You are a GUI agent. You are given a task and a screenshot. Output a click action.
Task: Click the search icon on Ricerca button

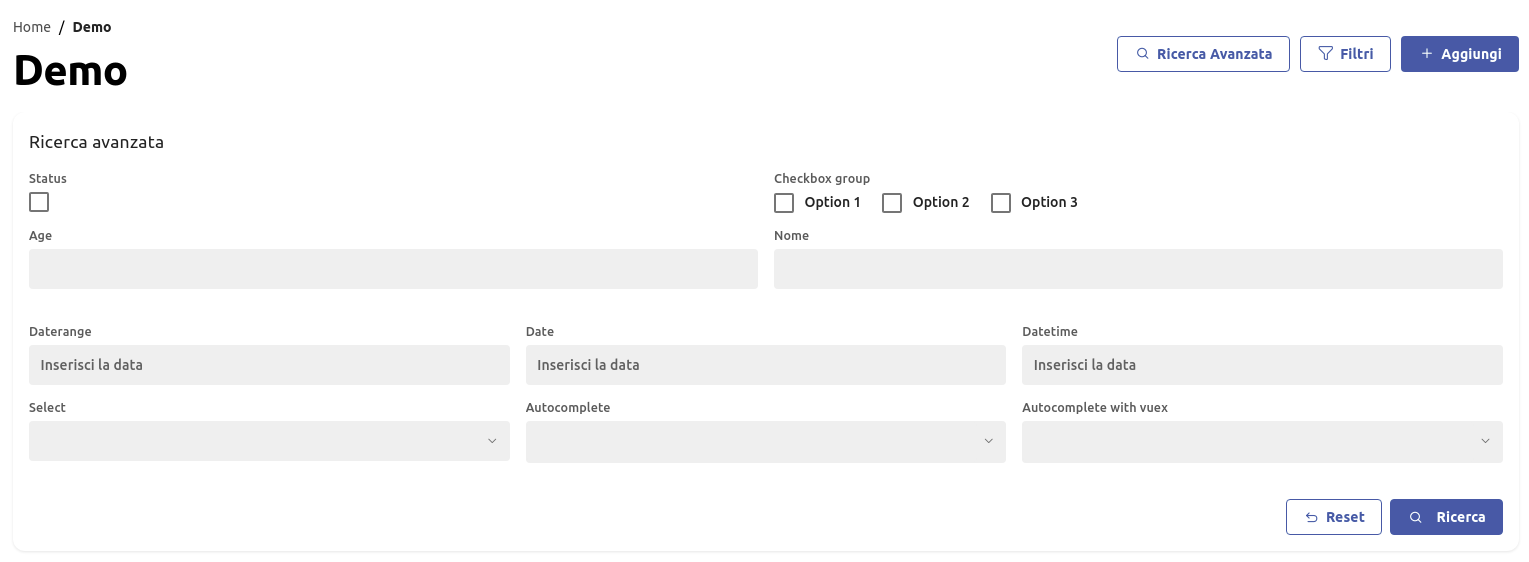(1415, 517)
